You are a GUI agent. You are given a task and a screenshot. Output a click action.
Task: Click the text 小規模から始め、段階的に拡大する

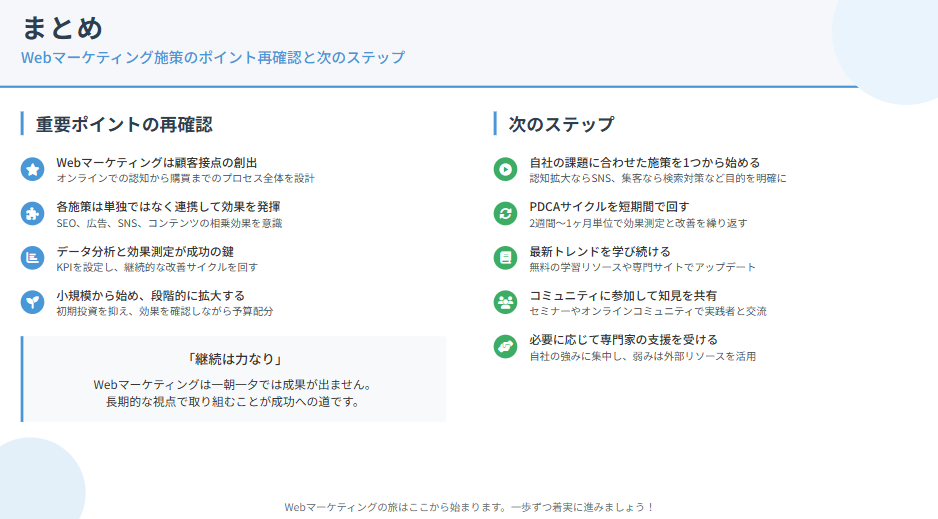pos(150,295)
